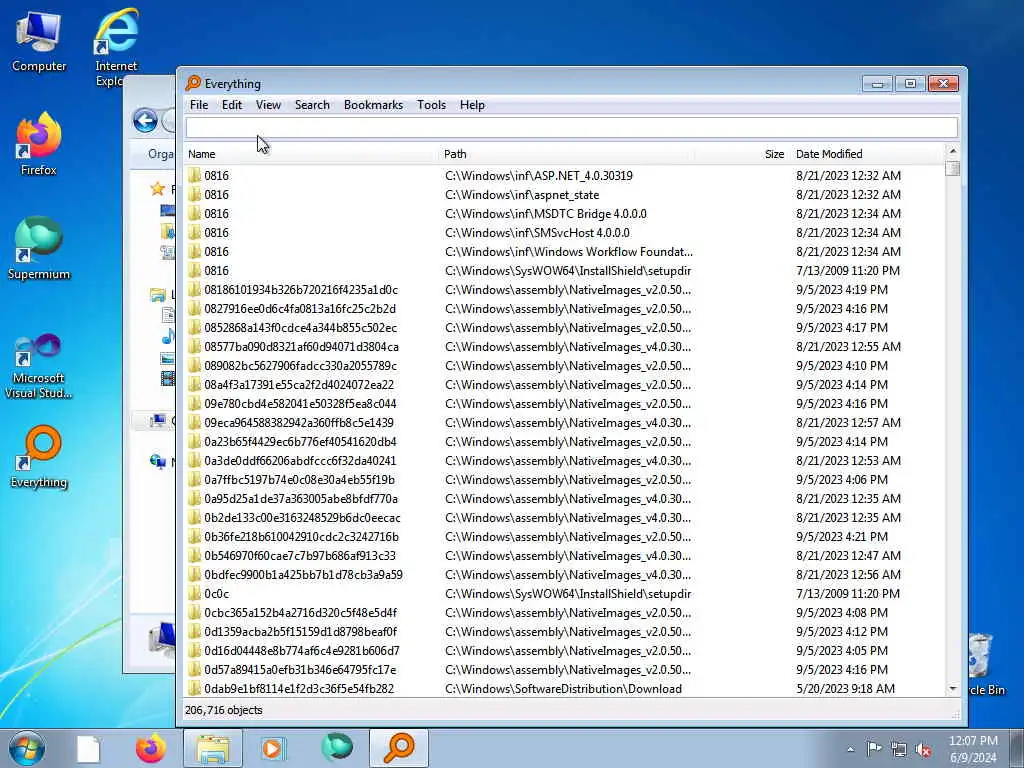Viewport: 1024px width, 768px height.
Task: Select the 0816 folder in MSDTC Bridge 4.0.0.0
Action: [x=565, y=214]
